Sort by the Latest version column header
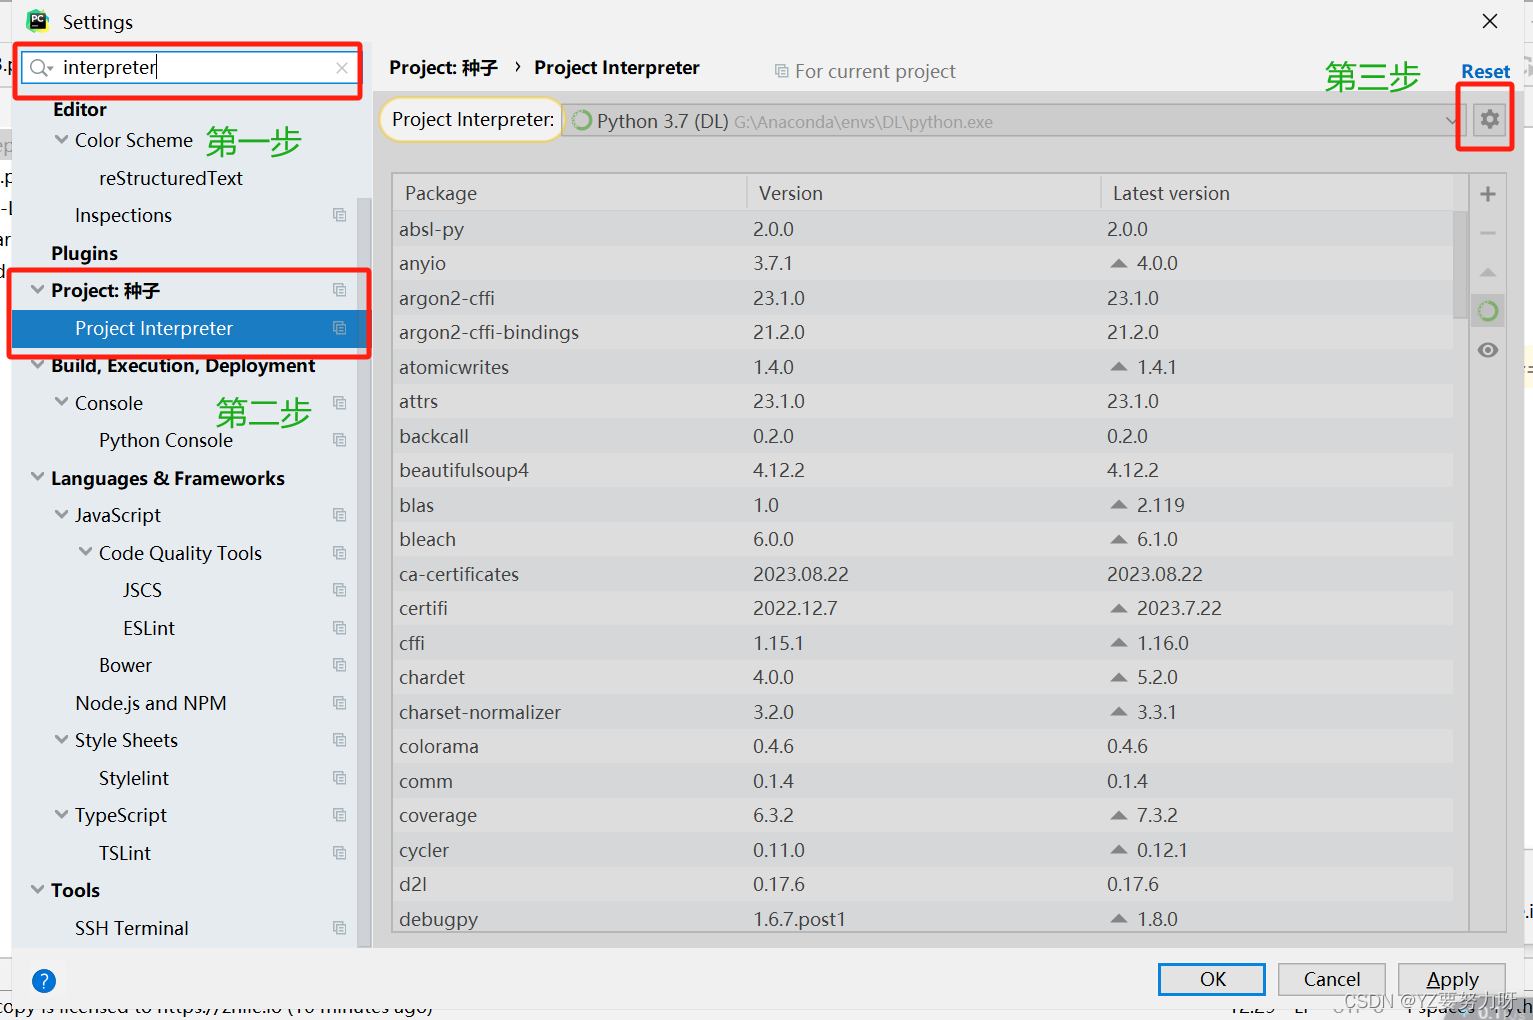The image size is (1533, 1020). 1277,193
